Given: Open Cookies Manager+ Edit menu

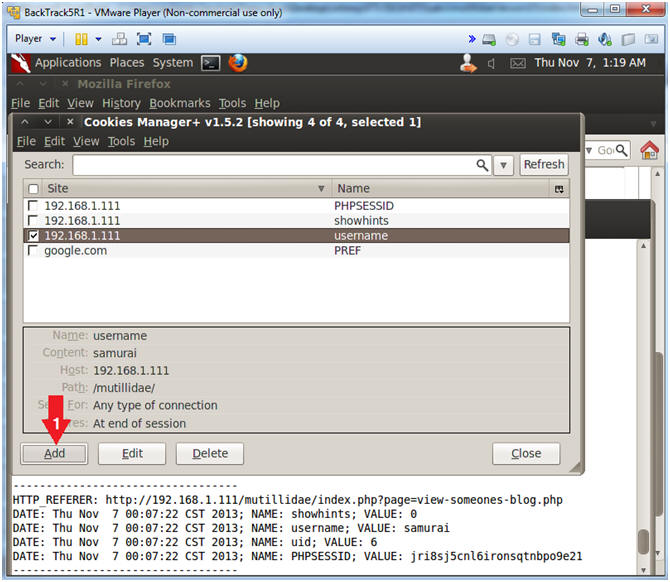Looking at the screenshot, I should (x=55, y=141).
